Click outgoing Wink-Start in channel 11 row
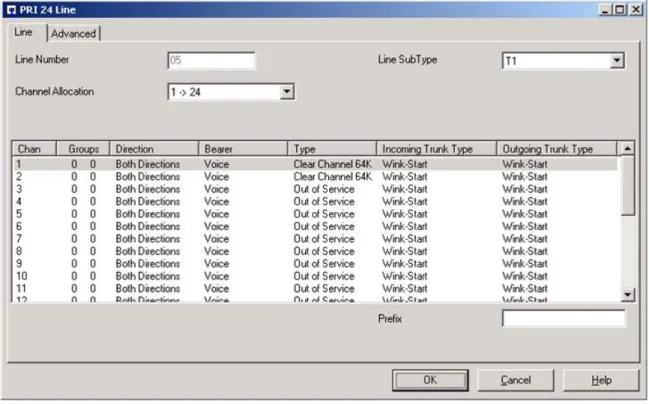Image resolution: width=649 pixels, height=404 pixels. click(525, 289)
